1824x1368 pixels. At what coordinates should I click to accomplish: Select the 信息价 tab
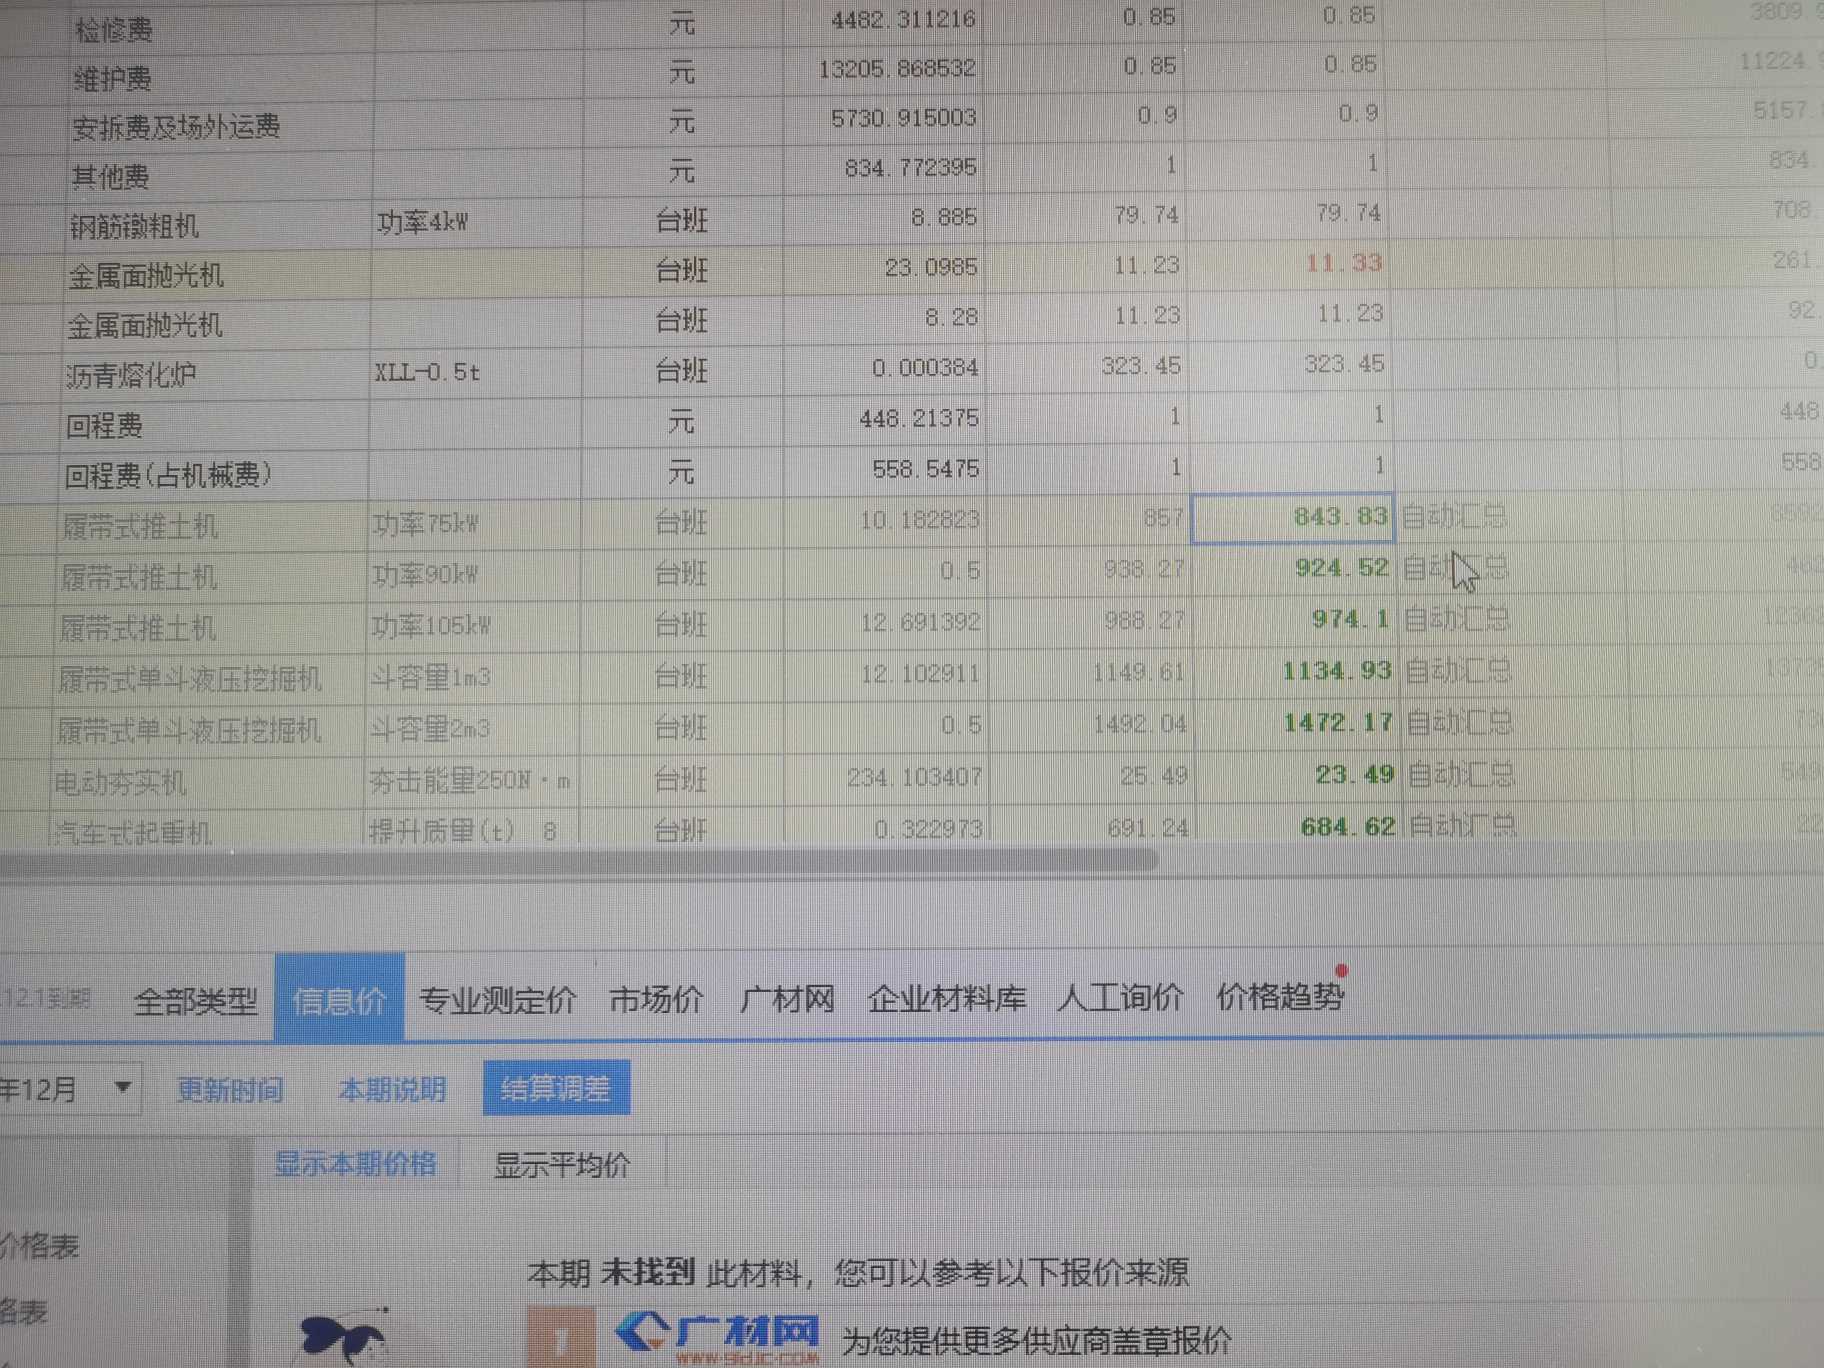point(339,1000)
